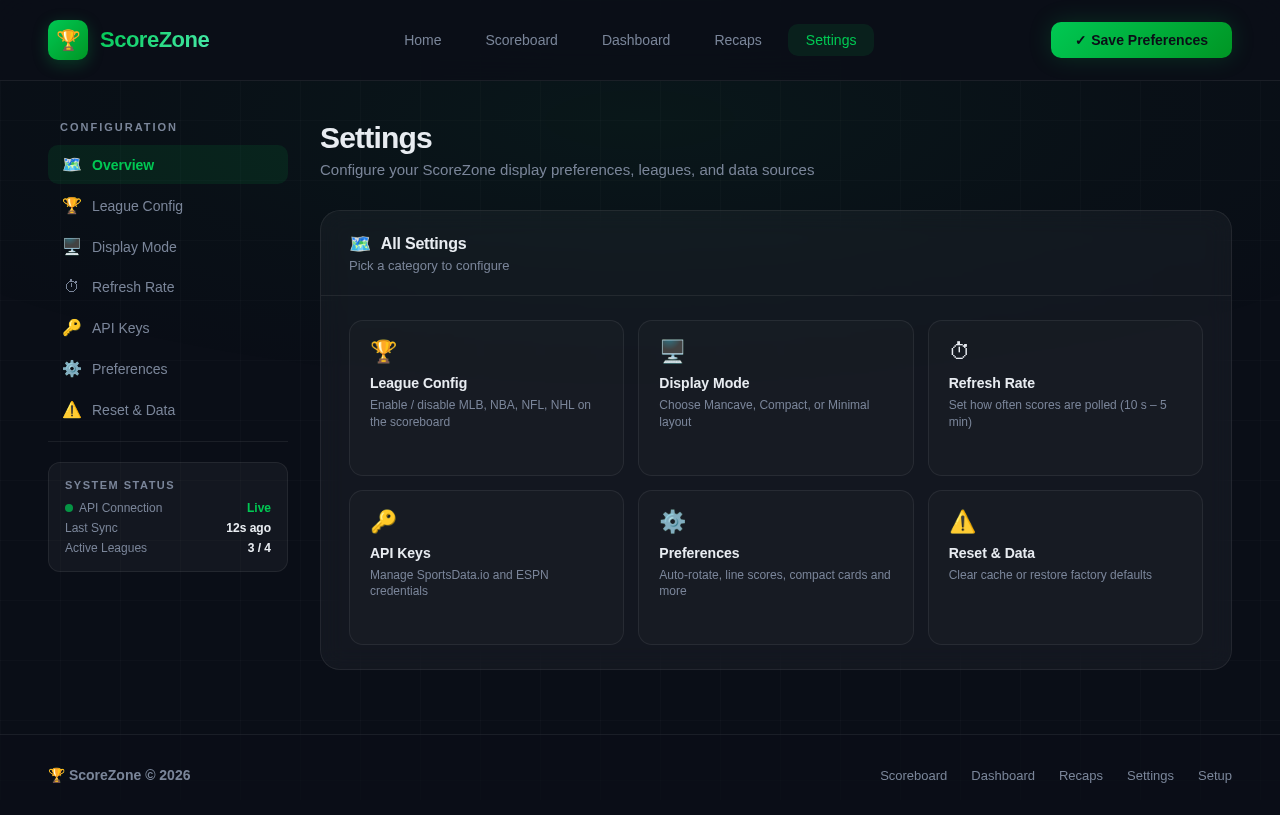Click the warning icon on Reset & Data card
The width and height of the screenshot is (1280, 815).
(962, 521)
